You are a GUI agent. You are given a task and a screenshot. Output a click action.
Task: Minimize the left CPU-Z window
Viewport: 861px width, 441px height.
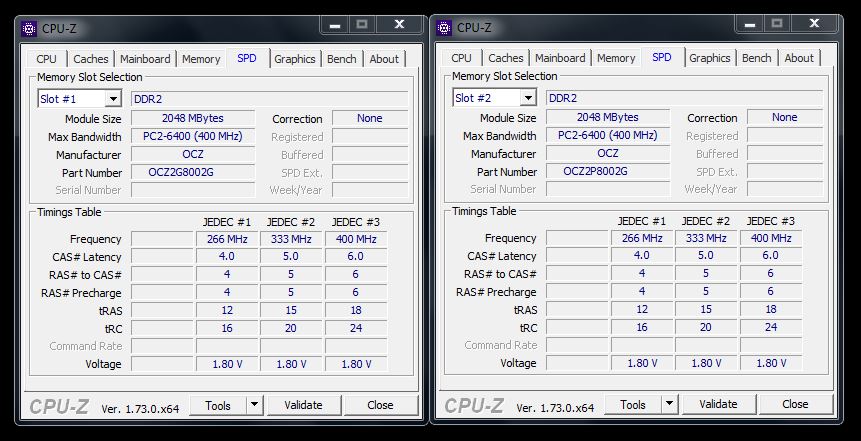(336, 25)
